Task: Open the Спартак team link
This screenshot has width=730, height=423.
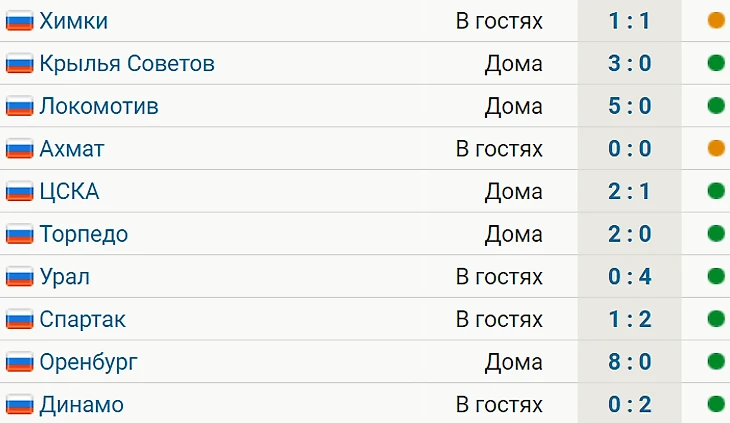Action: (82, 320)
